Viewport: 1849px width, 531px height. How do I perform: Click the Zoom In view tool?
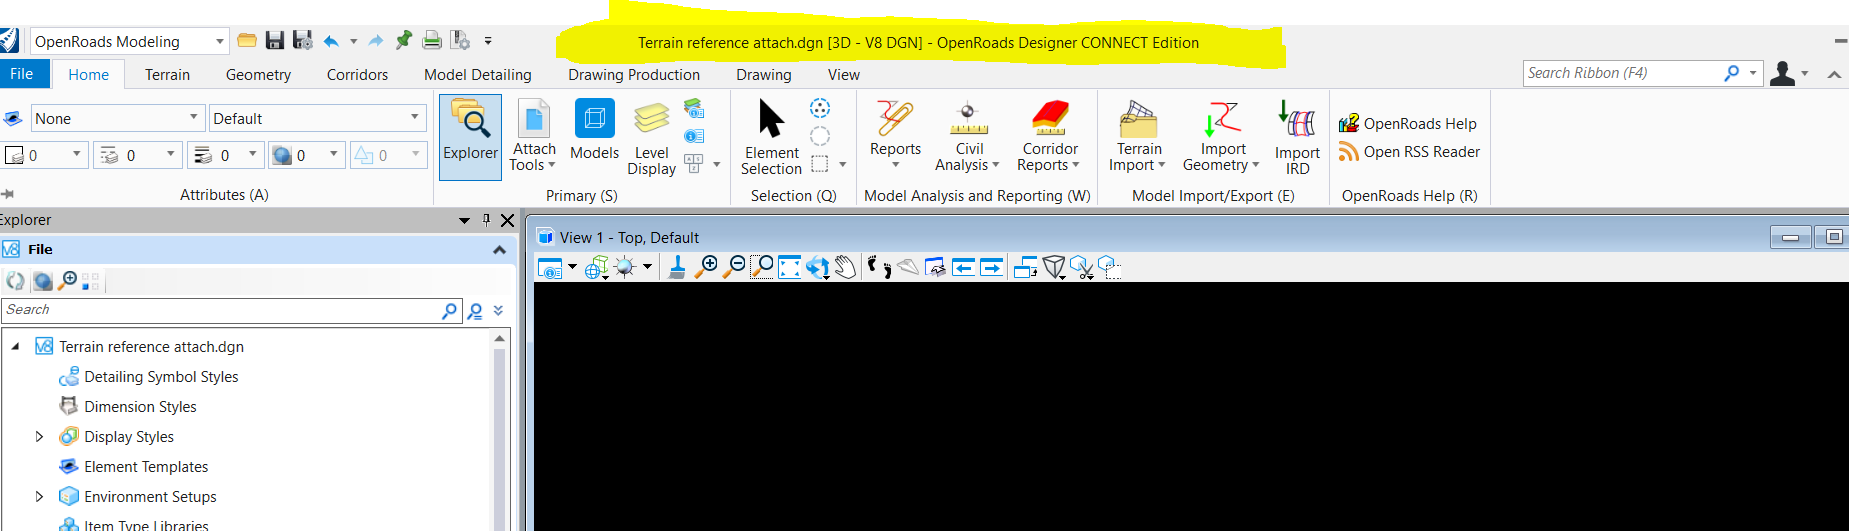706,267
